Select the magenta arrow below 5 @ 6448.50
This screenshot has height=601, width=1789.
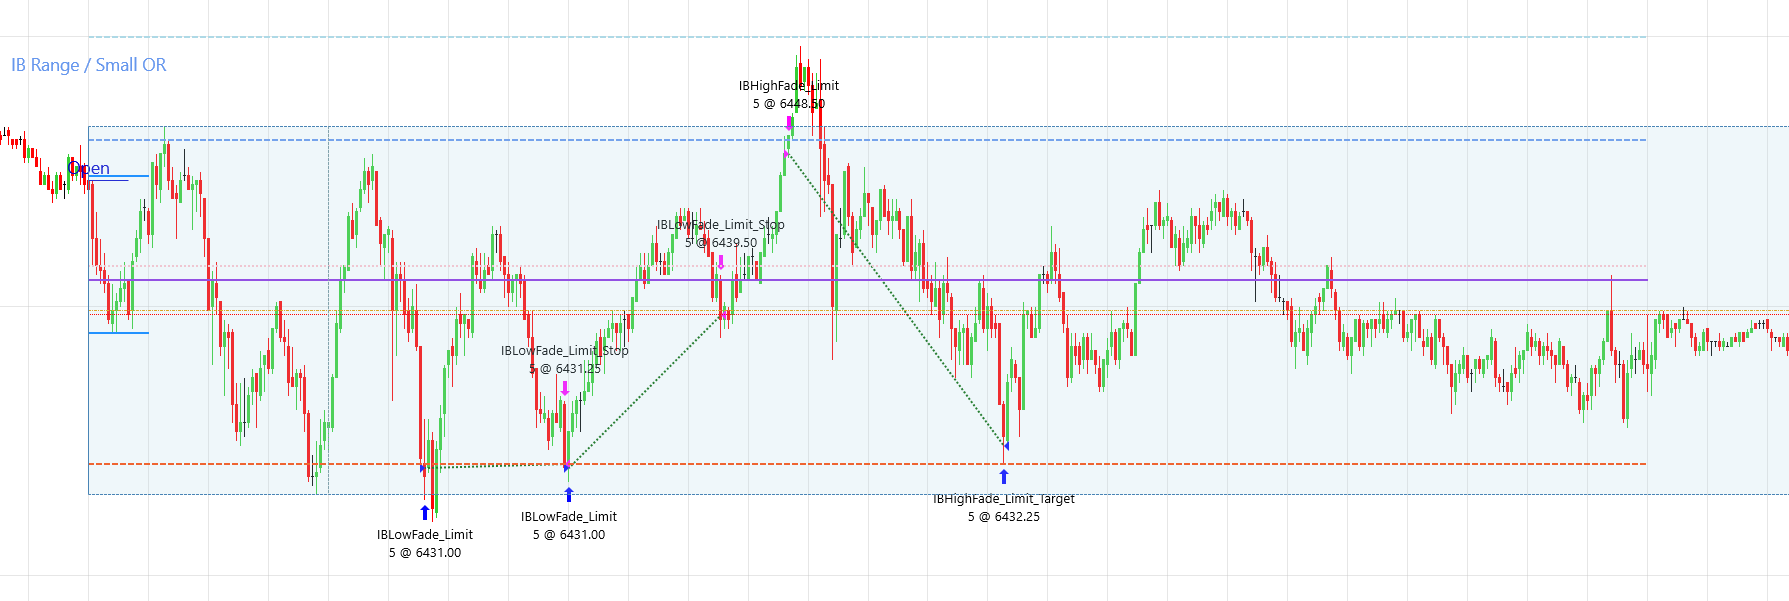pyautogui.click(x=789, y=123)
